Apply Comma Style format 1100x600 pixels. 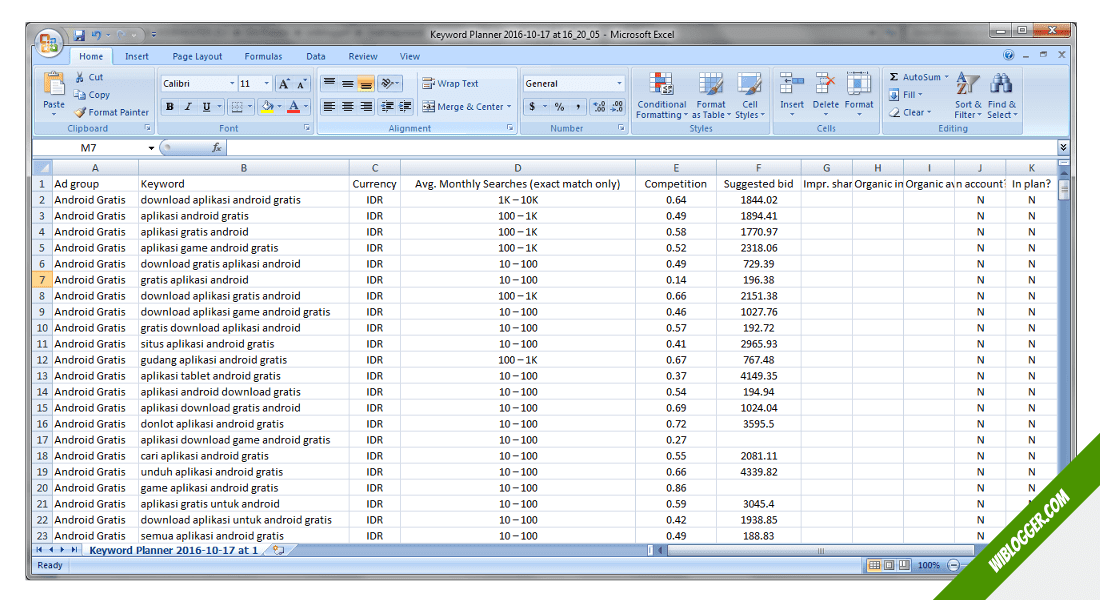tap(578, 107)
